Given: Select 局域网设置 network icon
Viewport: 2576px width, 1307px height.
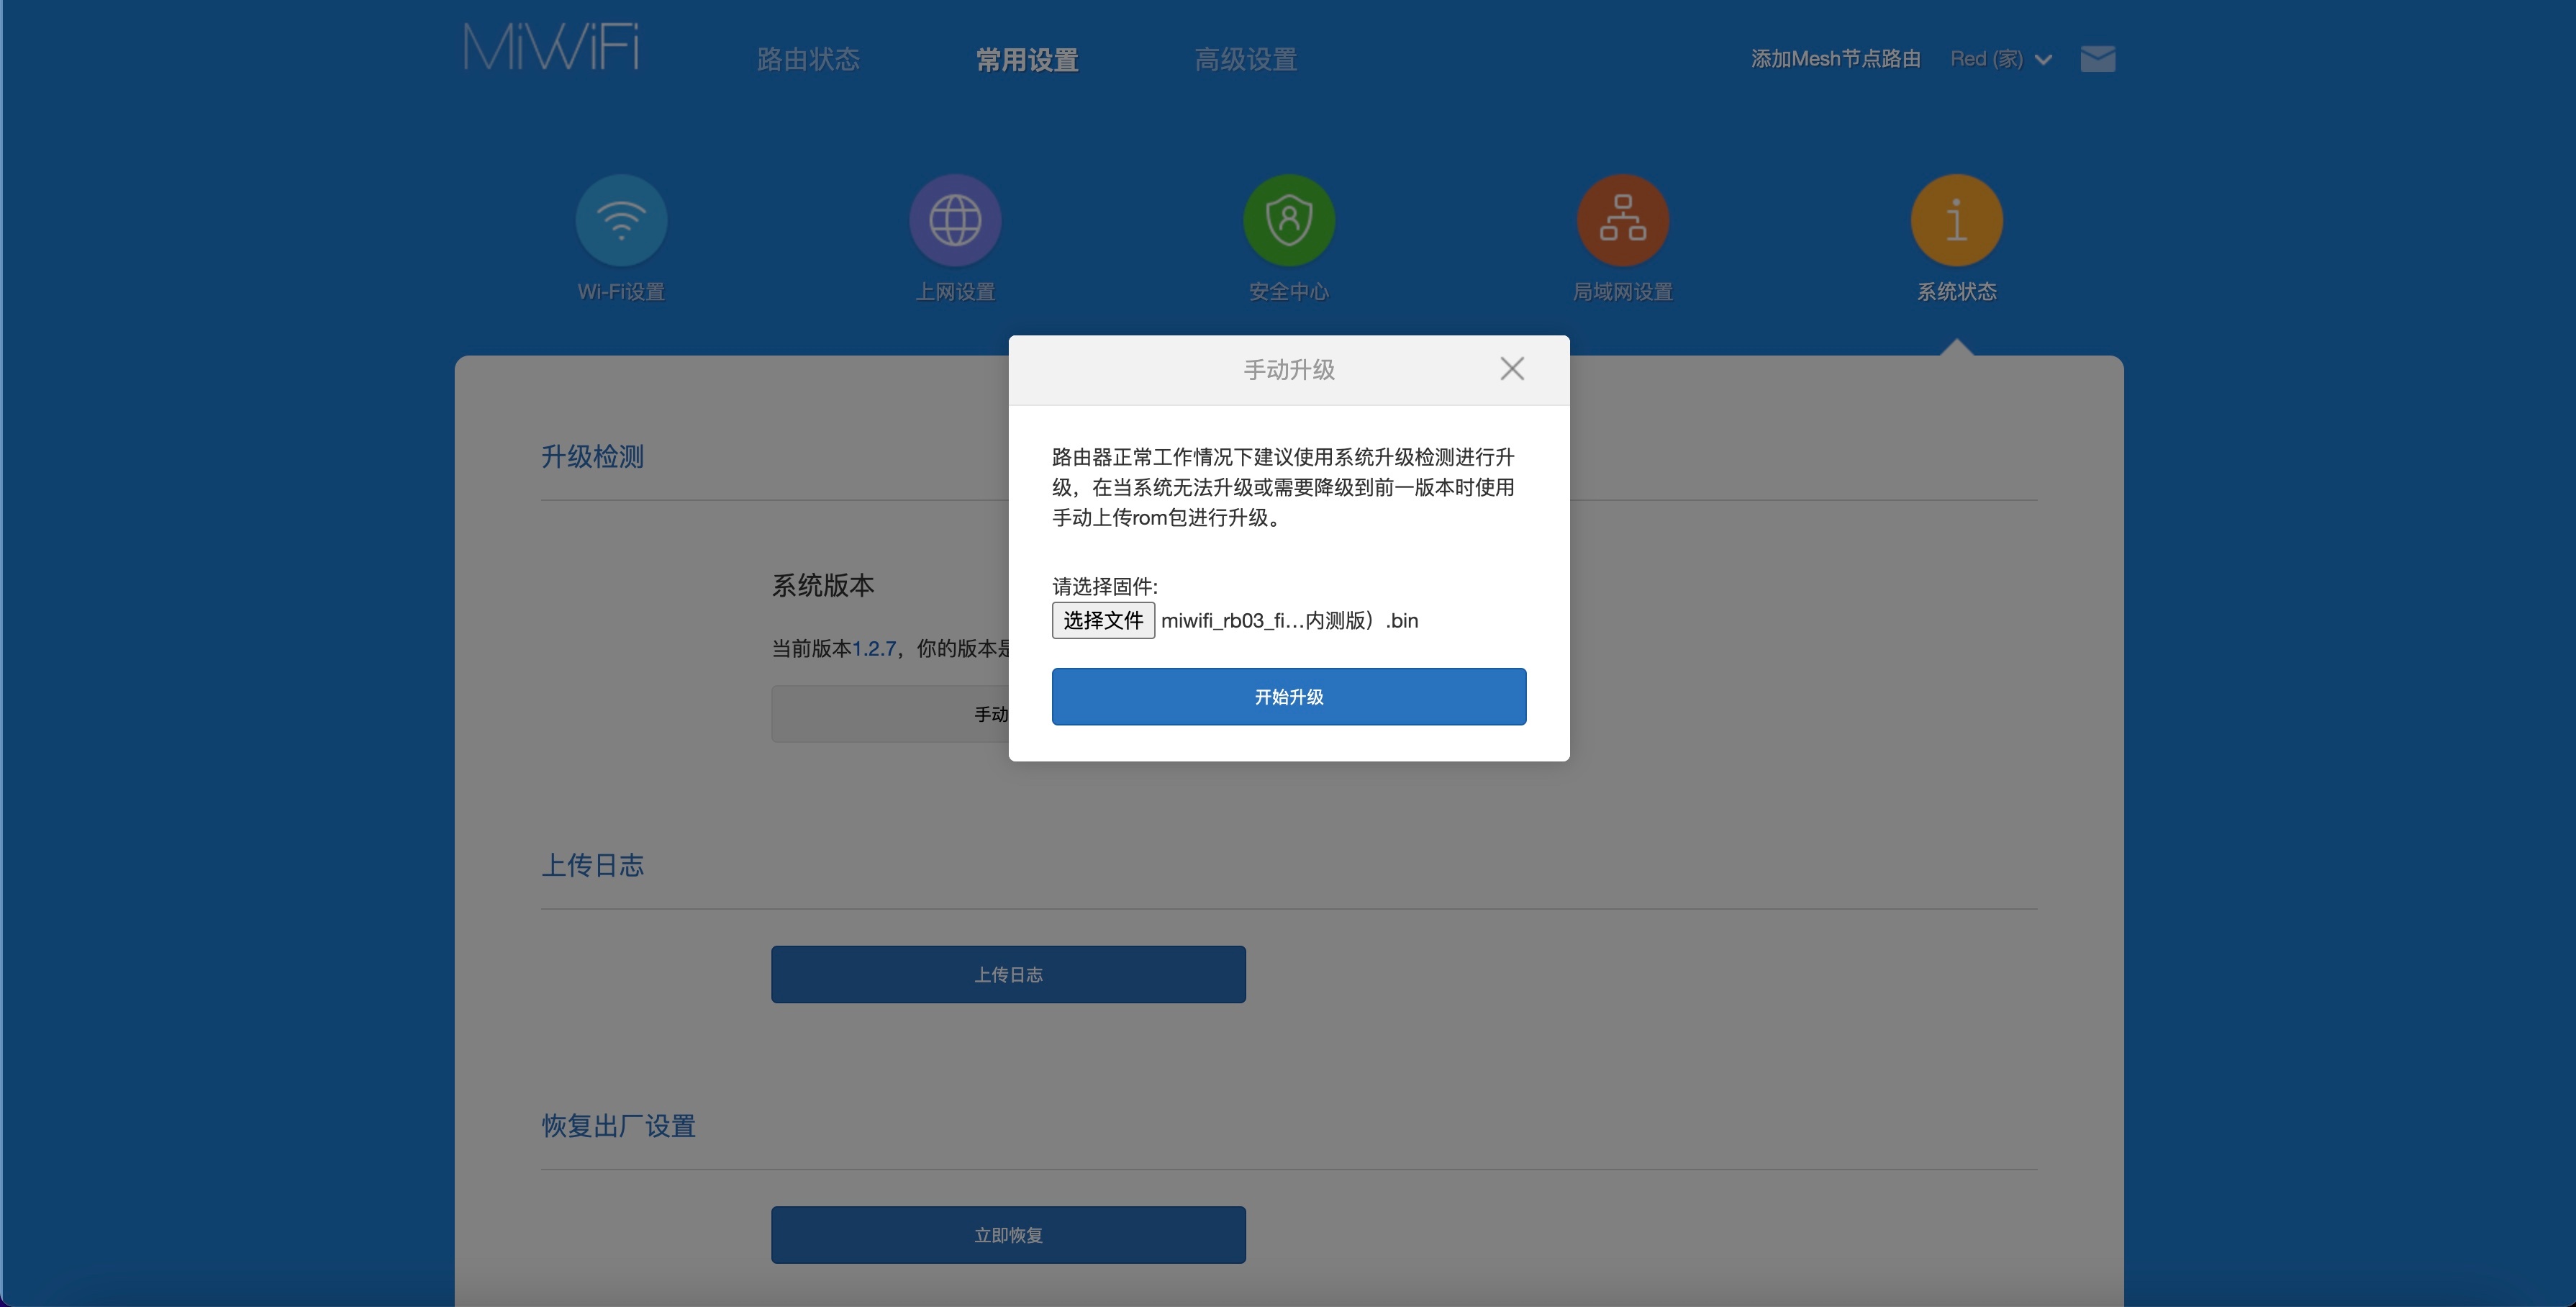Looking at the screenshot, I should [1622, 220].
